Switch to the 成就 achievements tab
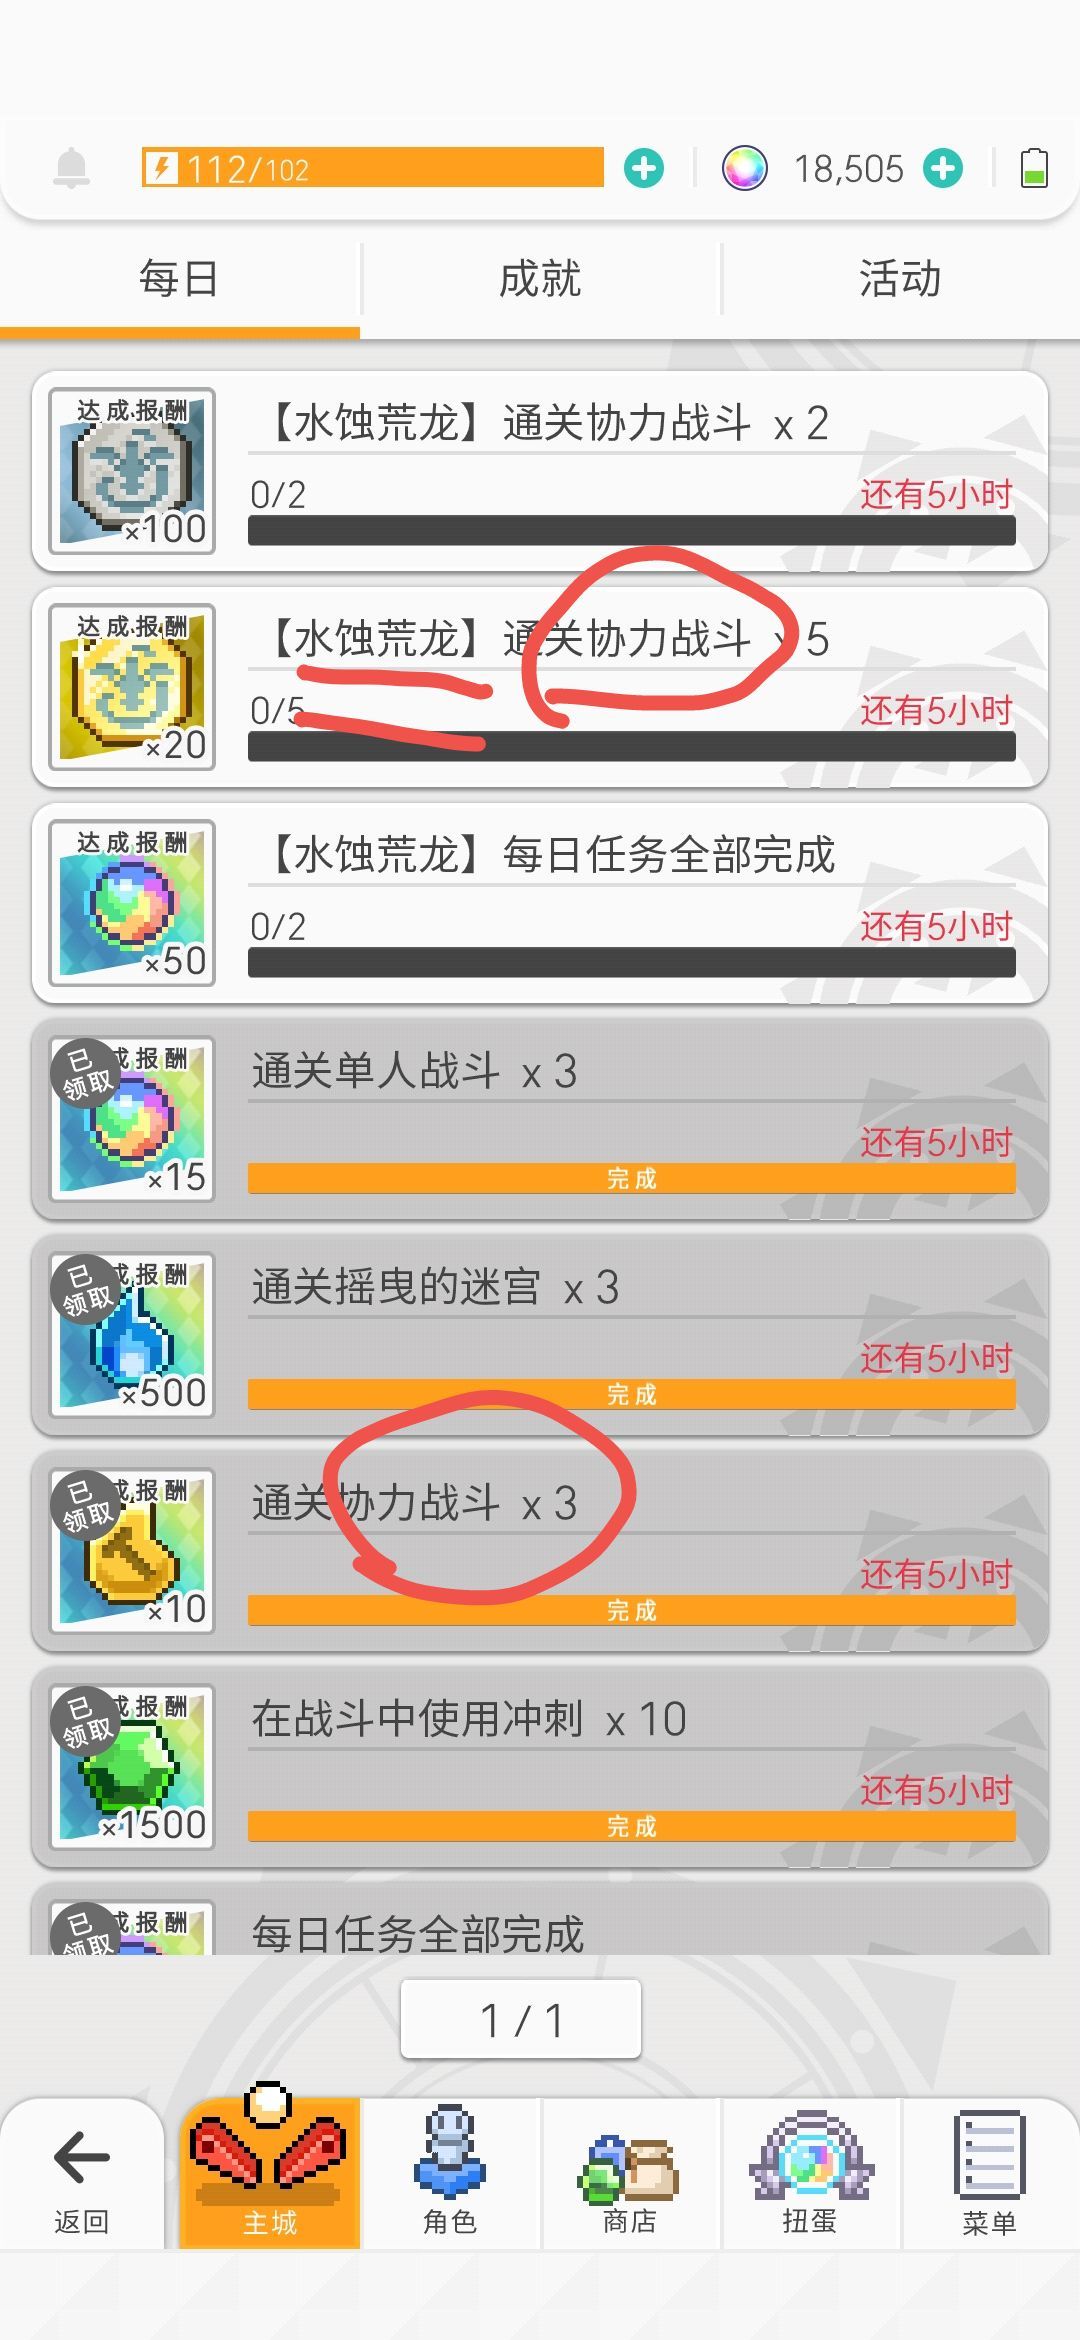1080x2340 pixels. tap(540, 279)
